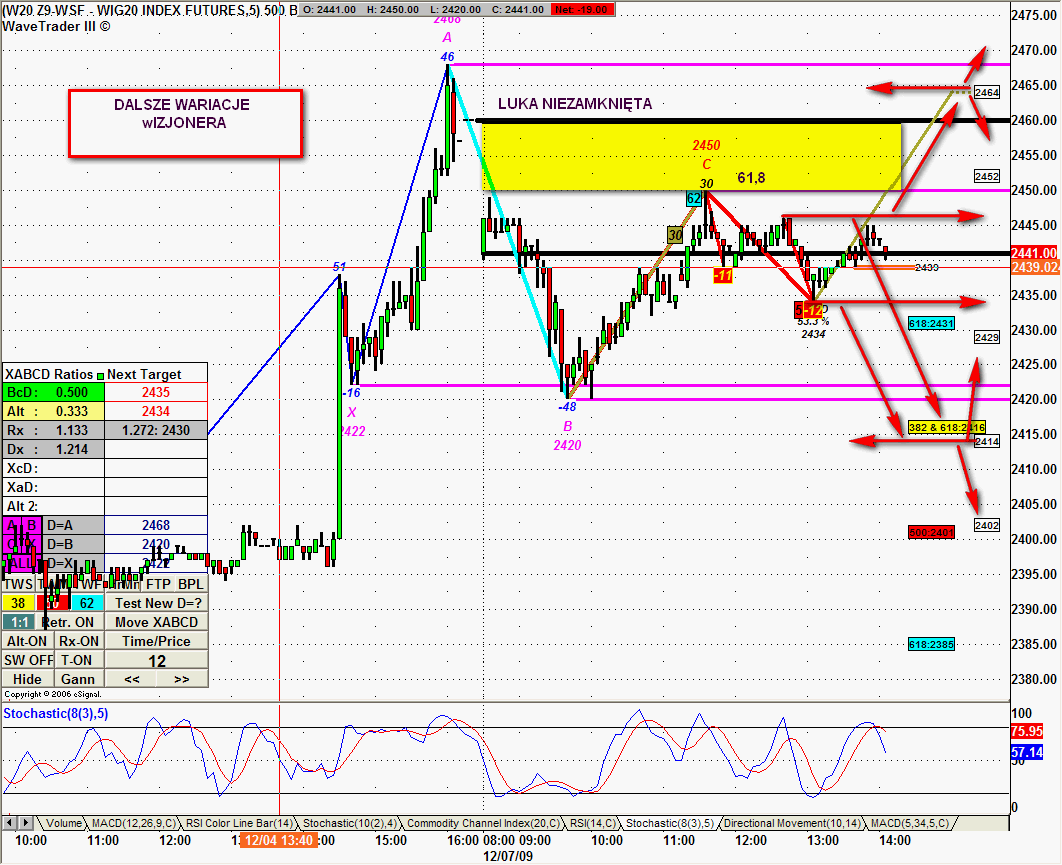Click the orange 12/04 13:40 time marker
1062x865 pixels.
279,841
